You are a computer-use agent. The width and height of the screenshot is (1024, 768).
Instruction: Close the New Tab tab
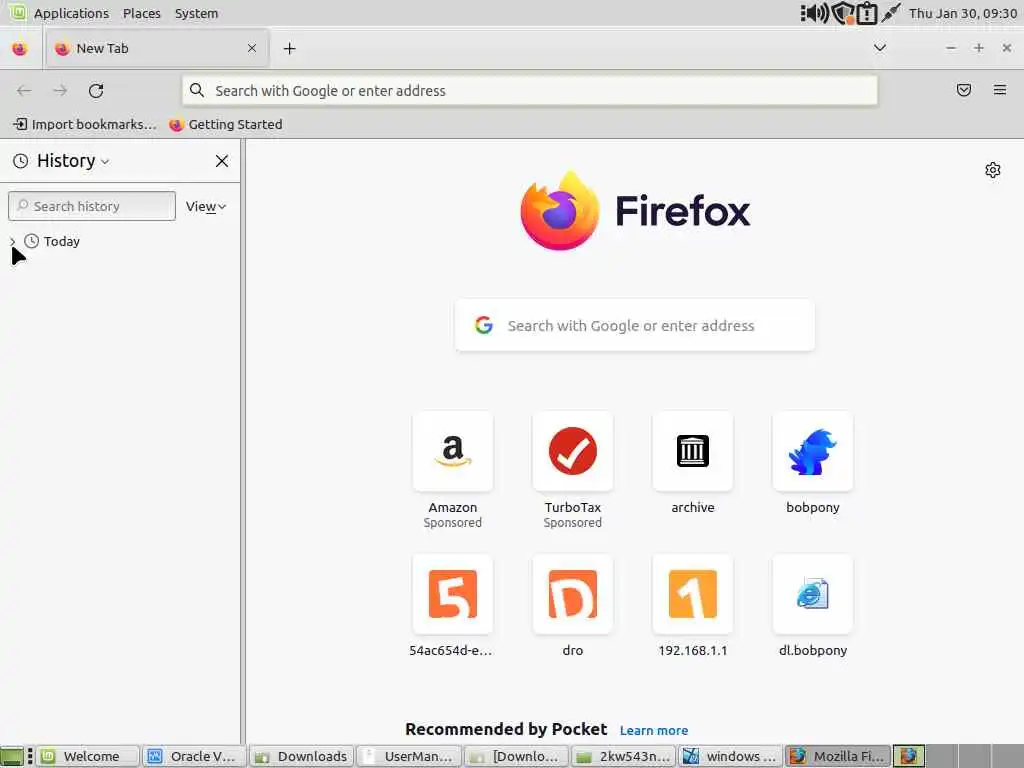[x=251, y=48]
